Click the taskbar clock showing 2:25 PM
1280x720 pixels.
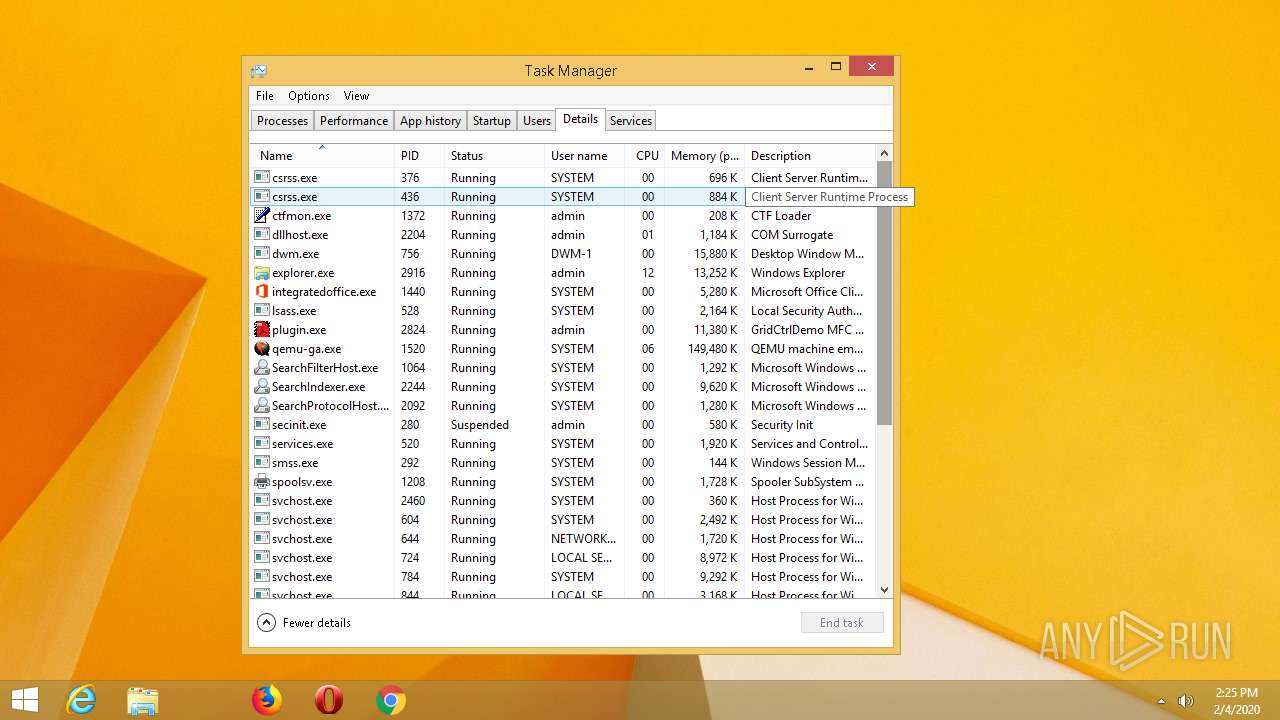point(1236,700)
